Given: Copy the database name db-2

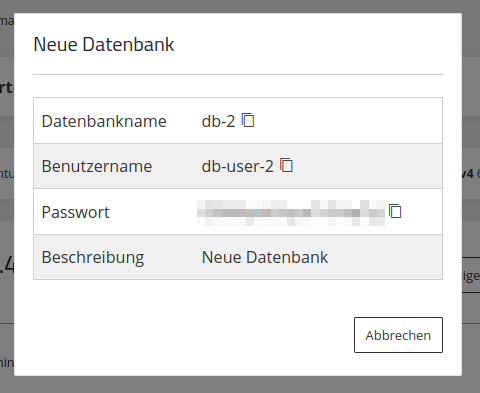Looking at the screenshot, I should tap(248, 120).
